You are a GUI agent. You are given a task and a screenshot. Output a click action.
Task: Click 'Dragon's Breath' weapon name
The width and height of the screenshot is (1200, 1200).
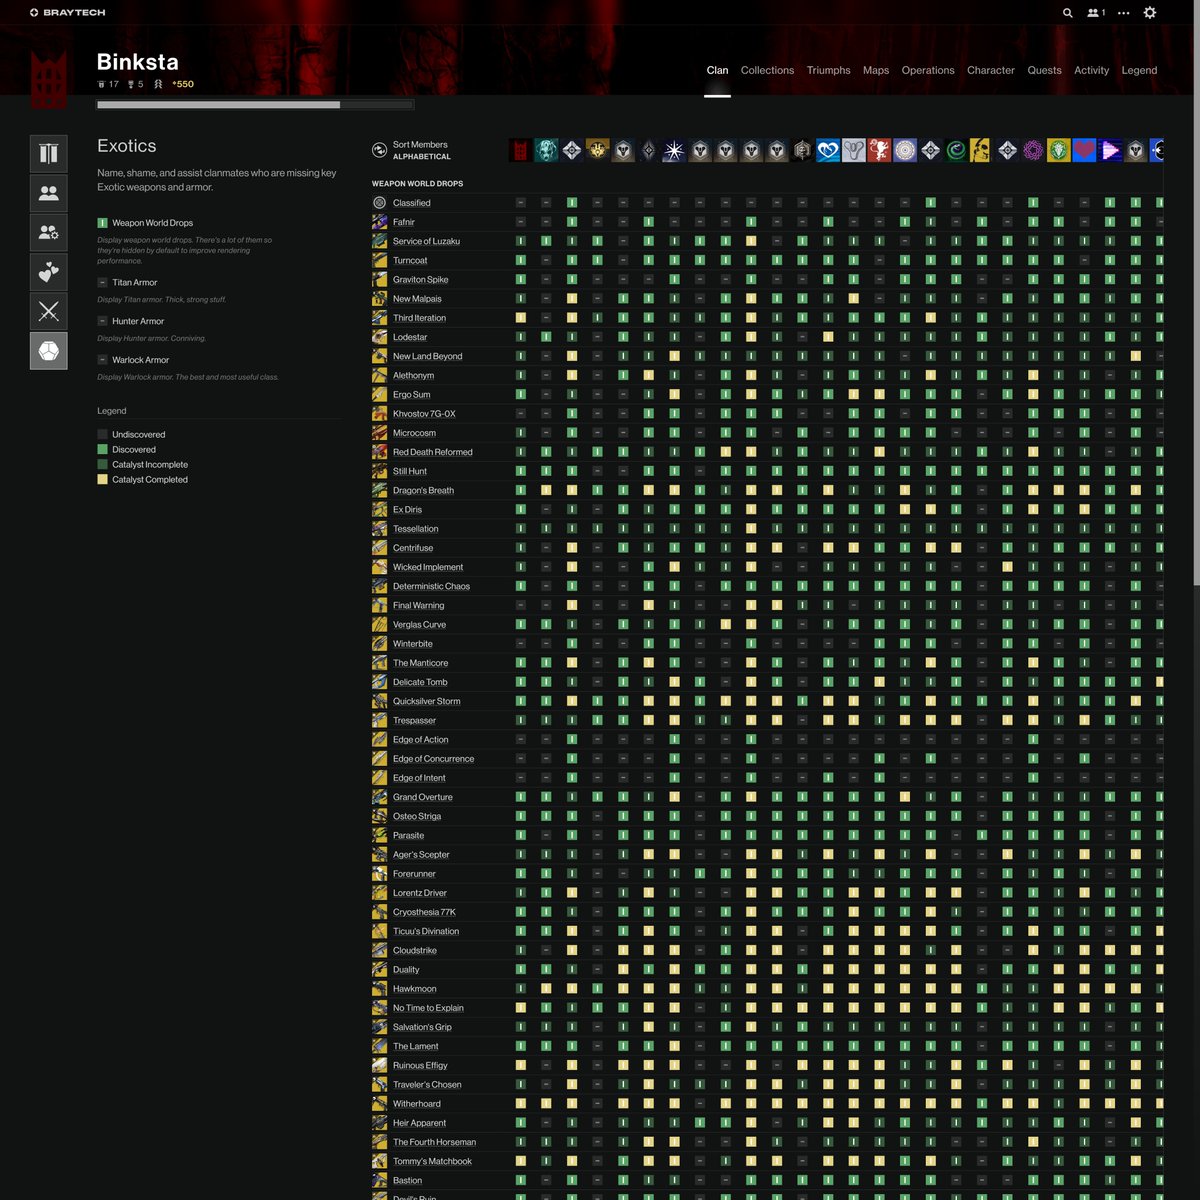(x=423, y=491)
